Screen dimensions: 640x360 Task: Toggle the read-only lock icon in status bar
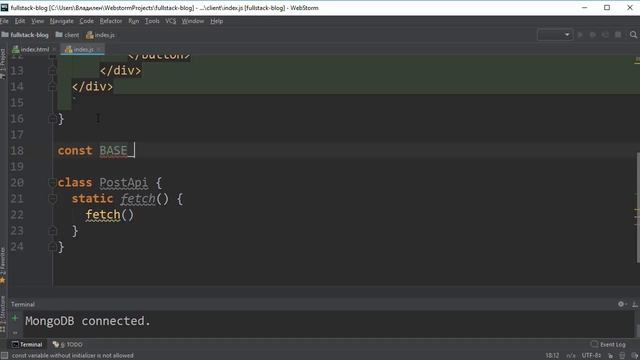[610, 356]
